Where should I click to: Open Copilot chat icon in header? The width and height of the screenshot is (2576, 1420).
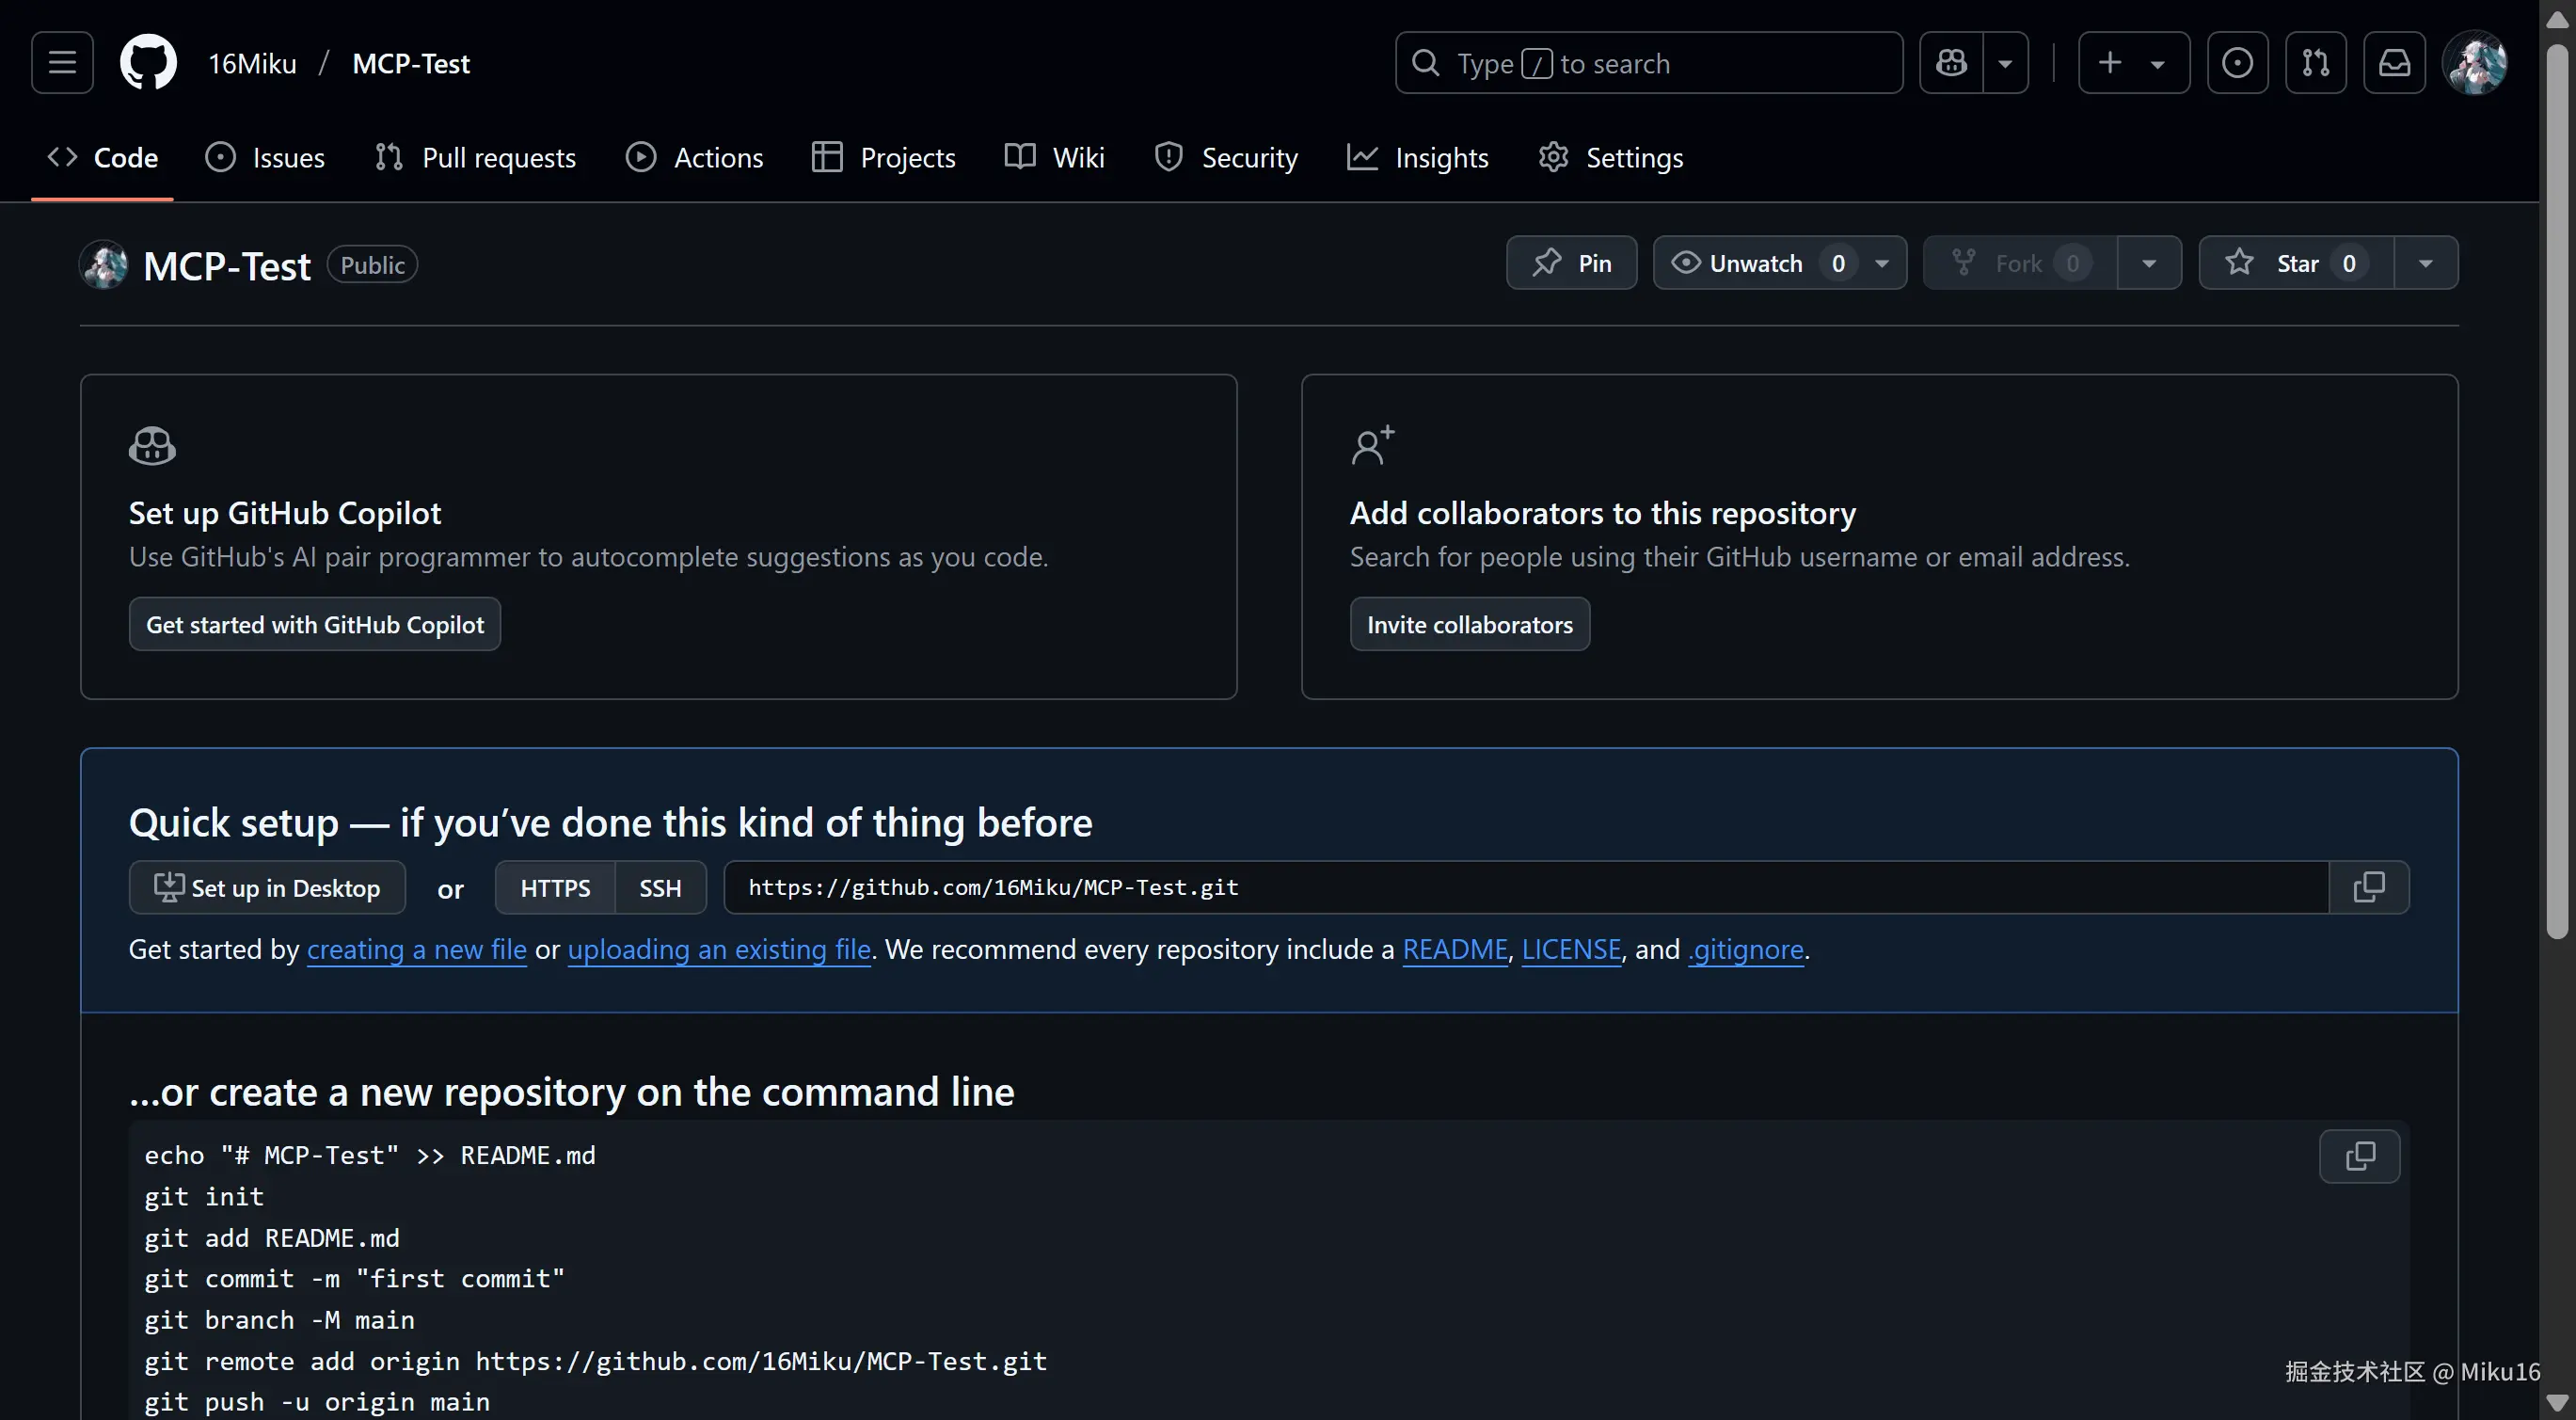1951,63
